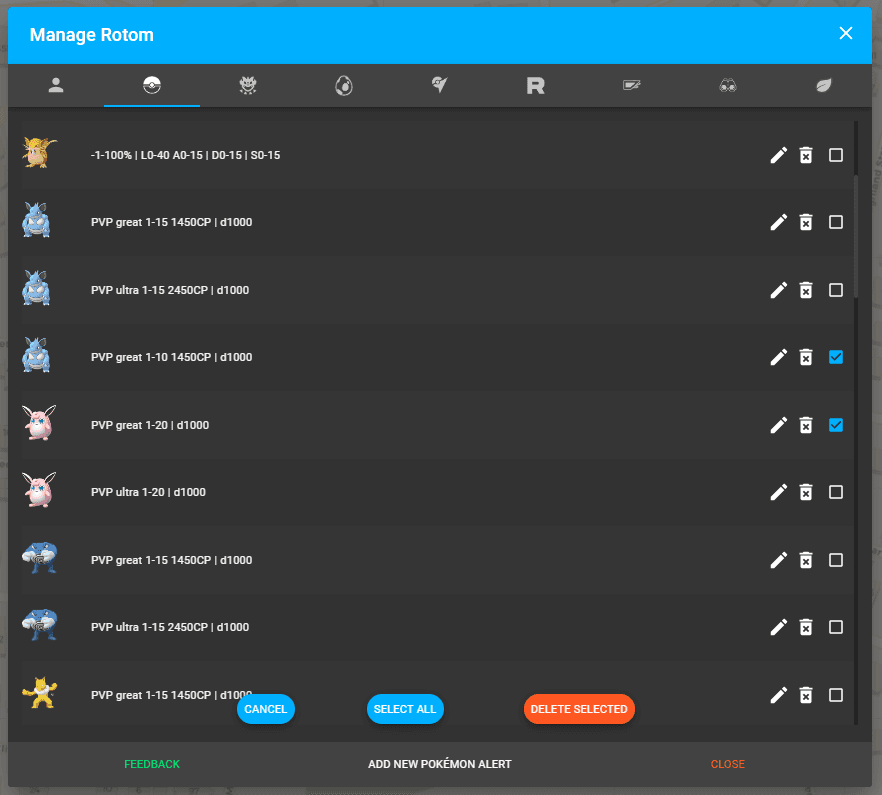The height and width of the screenshot is (795, 882).
Task: Check Nidoqueen PVP ultra 1-15 checkbox
Action: (836, 290)
